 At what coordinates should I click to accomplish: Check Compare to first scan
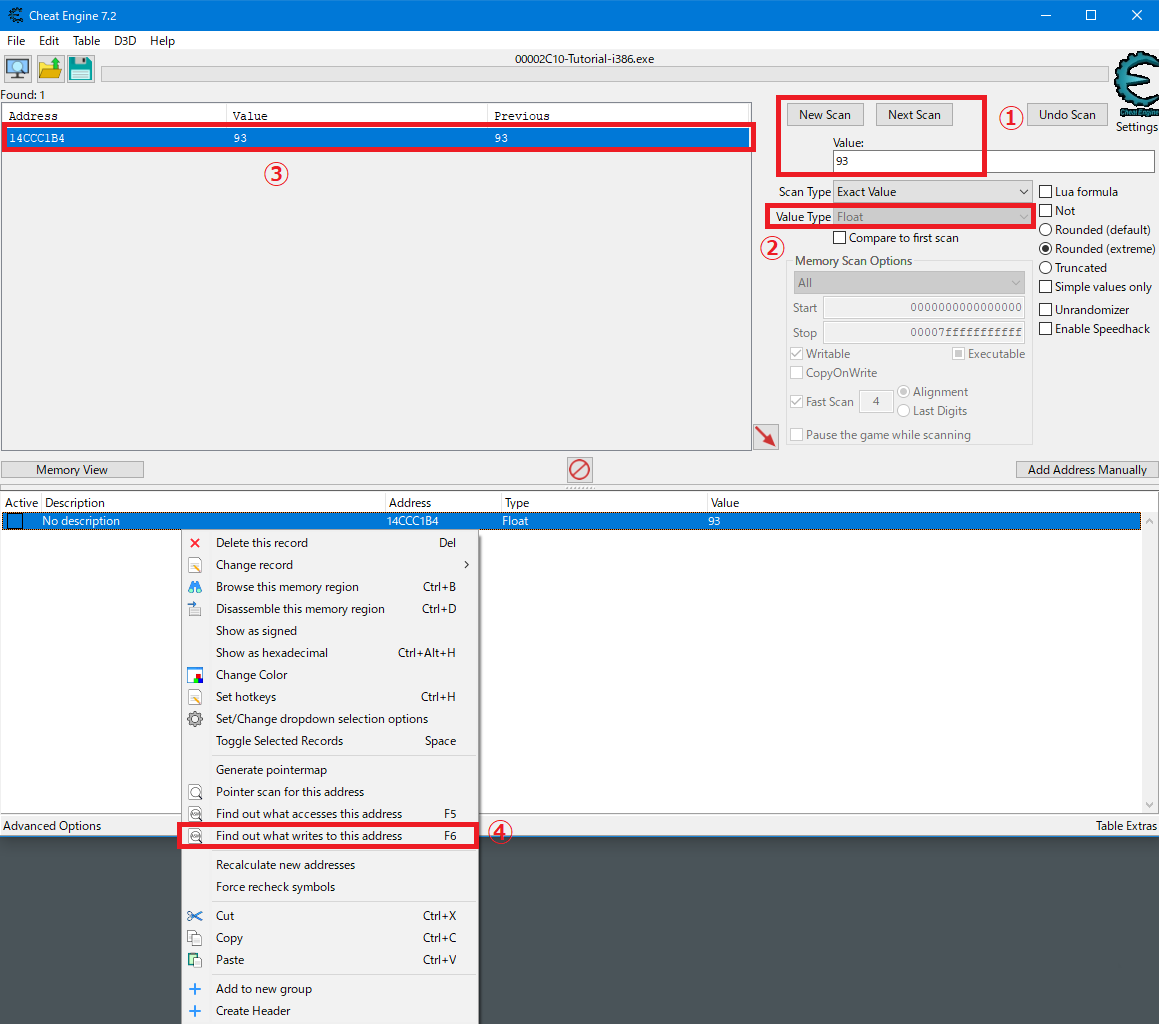click(839, 238)
